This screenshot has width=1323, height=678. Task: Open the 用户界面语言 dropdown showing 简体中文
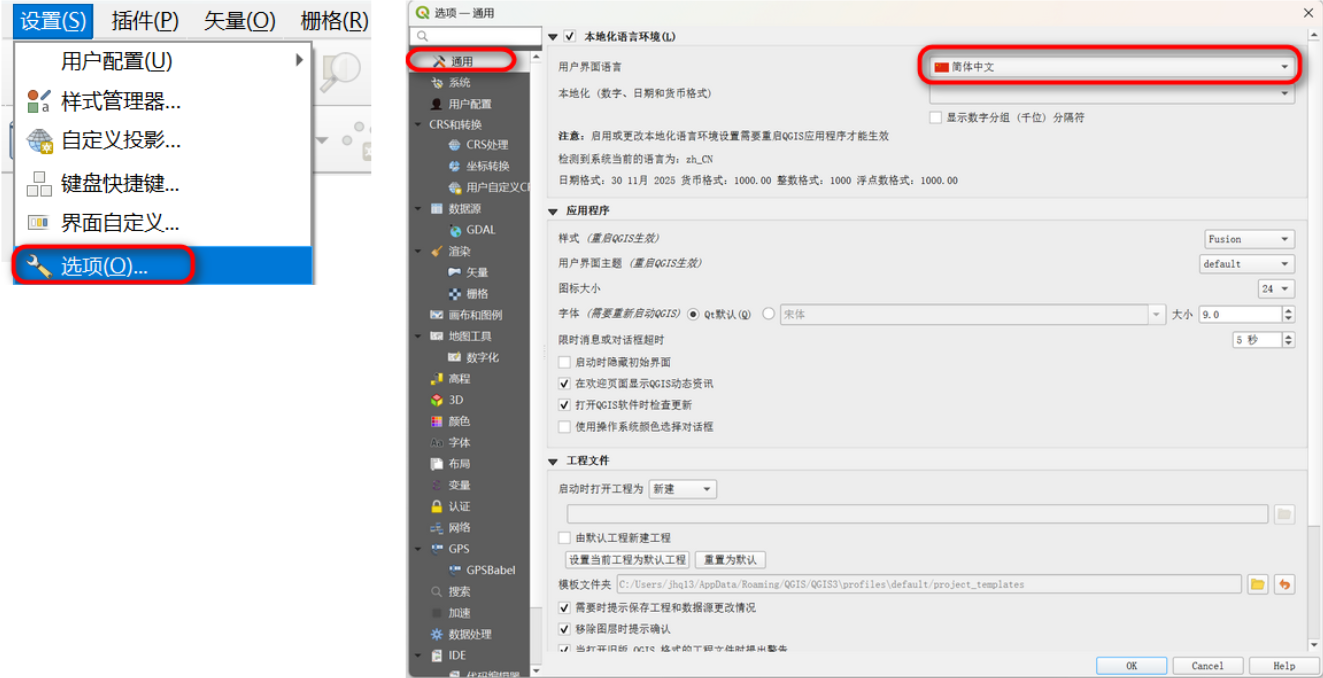(x=1111, y=67)
